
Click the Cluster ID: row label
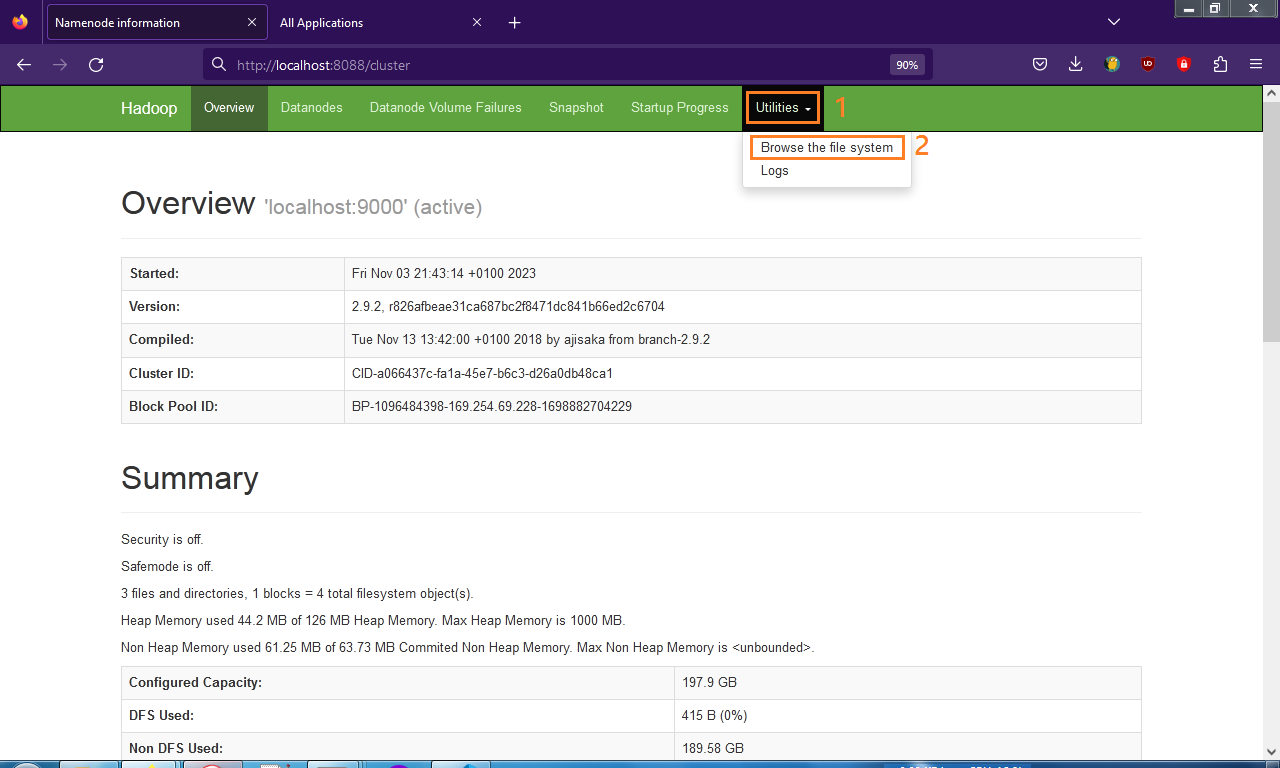pyautogui.click(x=161, y=373)
